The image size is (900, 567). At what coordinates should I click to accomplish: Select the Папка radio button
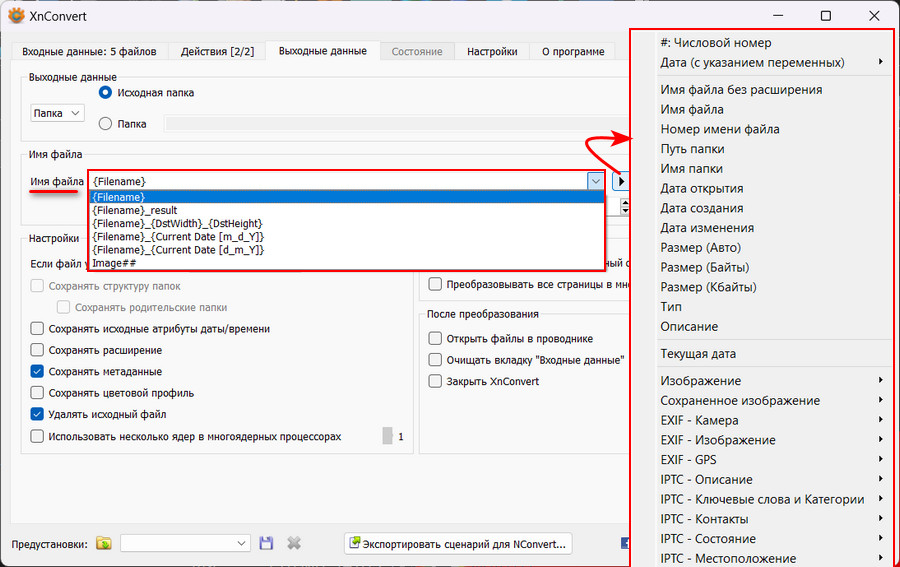[x=105, y=123]
